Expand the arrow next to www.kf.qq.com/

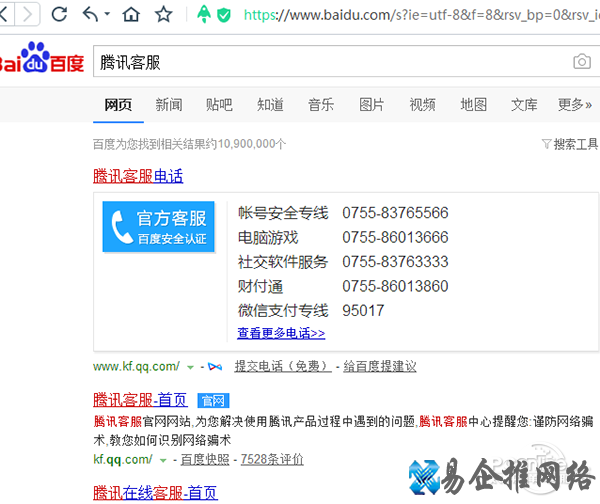coord(190,368)
